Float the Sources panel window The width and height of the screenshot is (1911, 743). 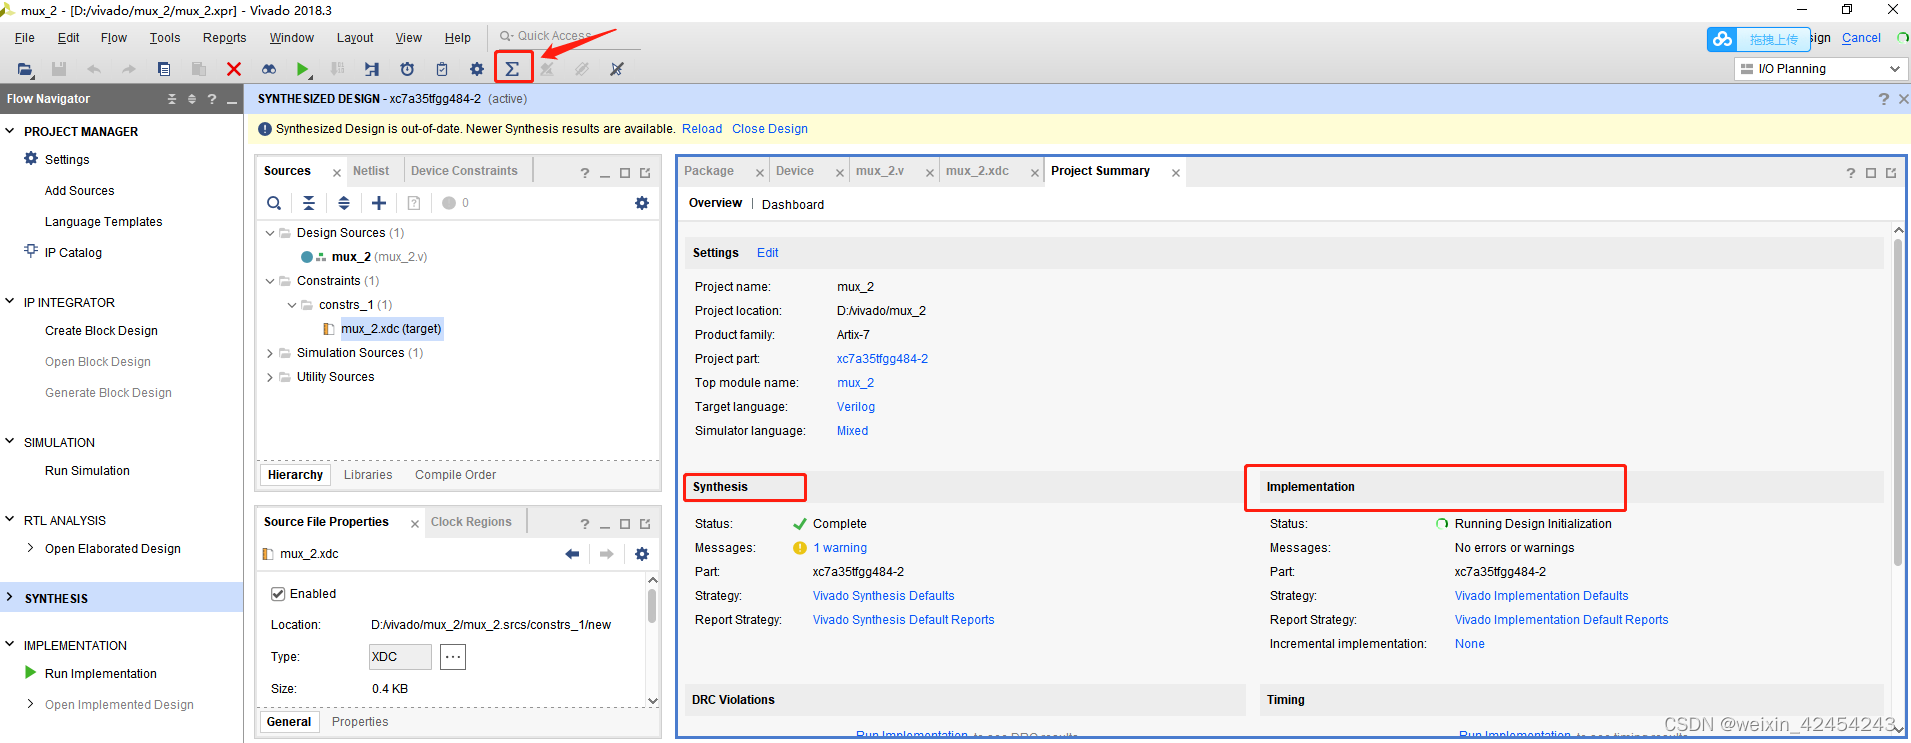point(645,173)
